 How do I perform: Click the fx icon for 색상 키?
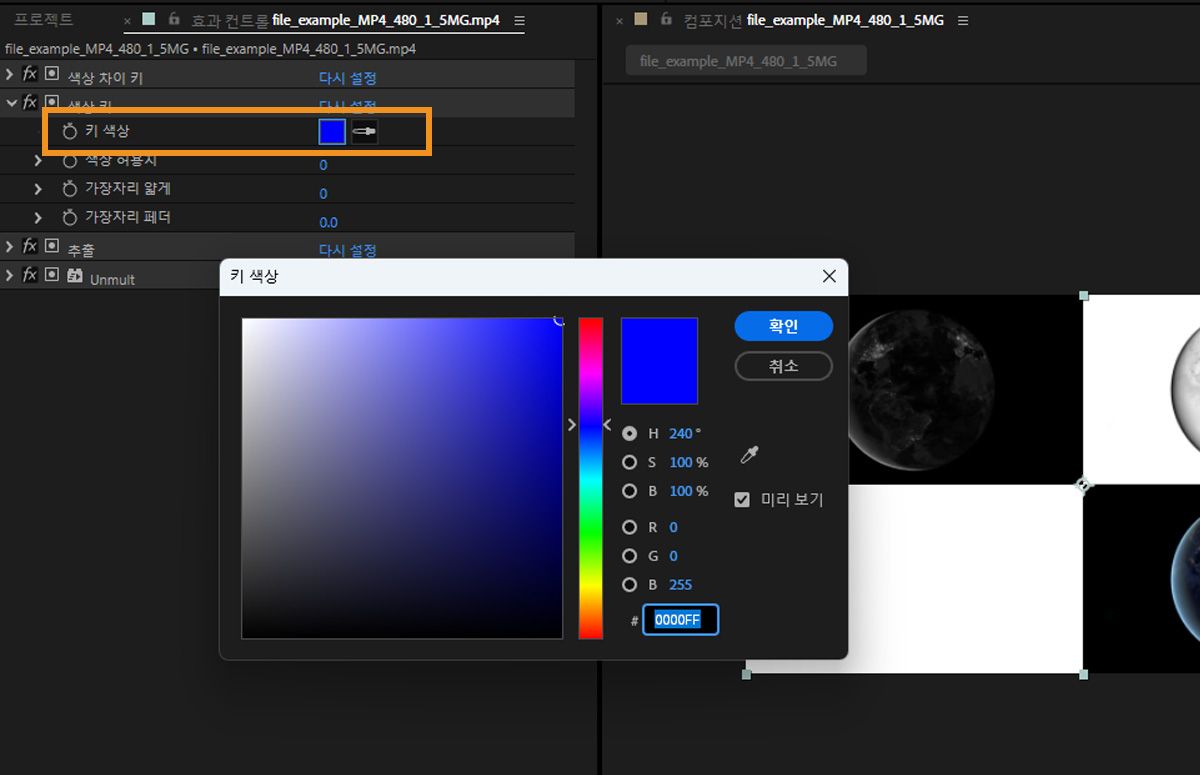pos(30,102)
